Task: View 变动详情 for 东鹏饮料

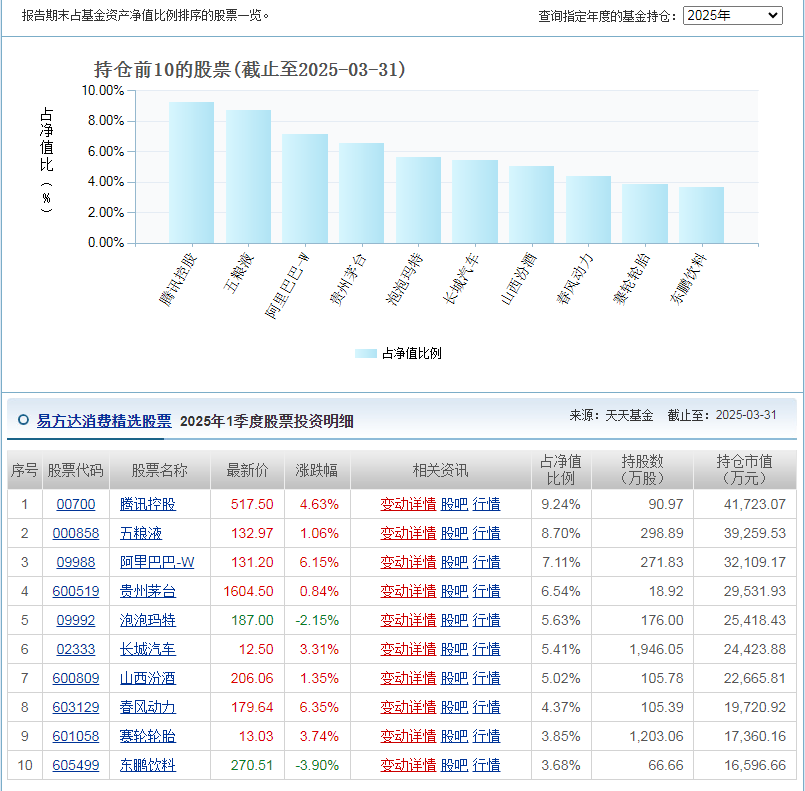Action: pyautogui.click(x=408, y=765)
